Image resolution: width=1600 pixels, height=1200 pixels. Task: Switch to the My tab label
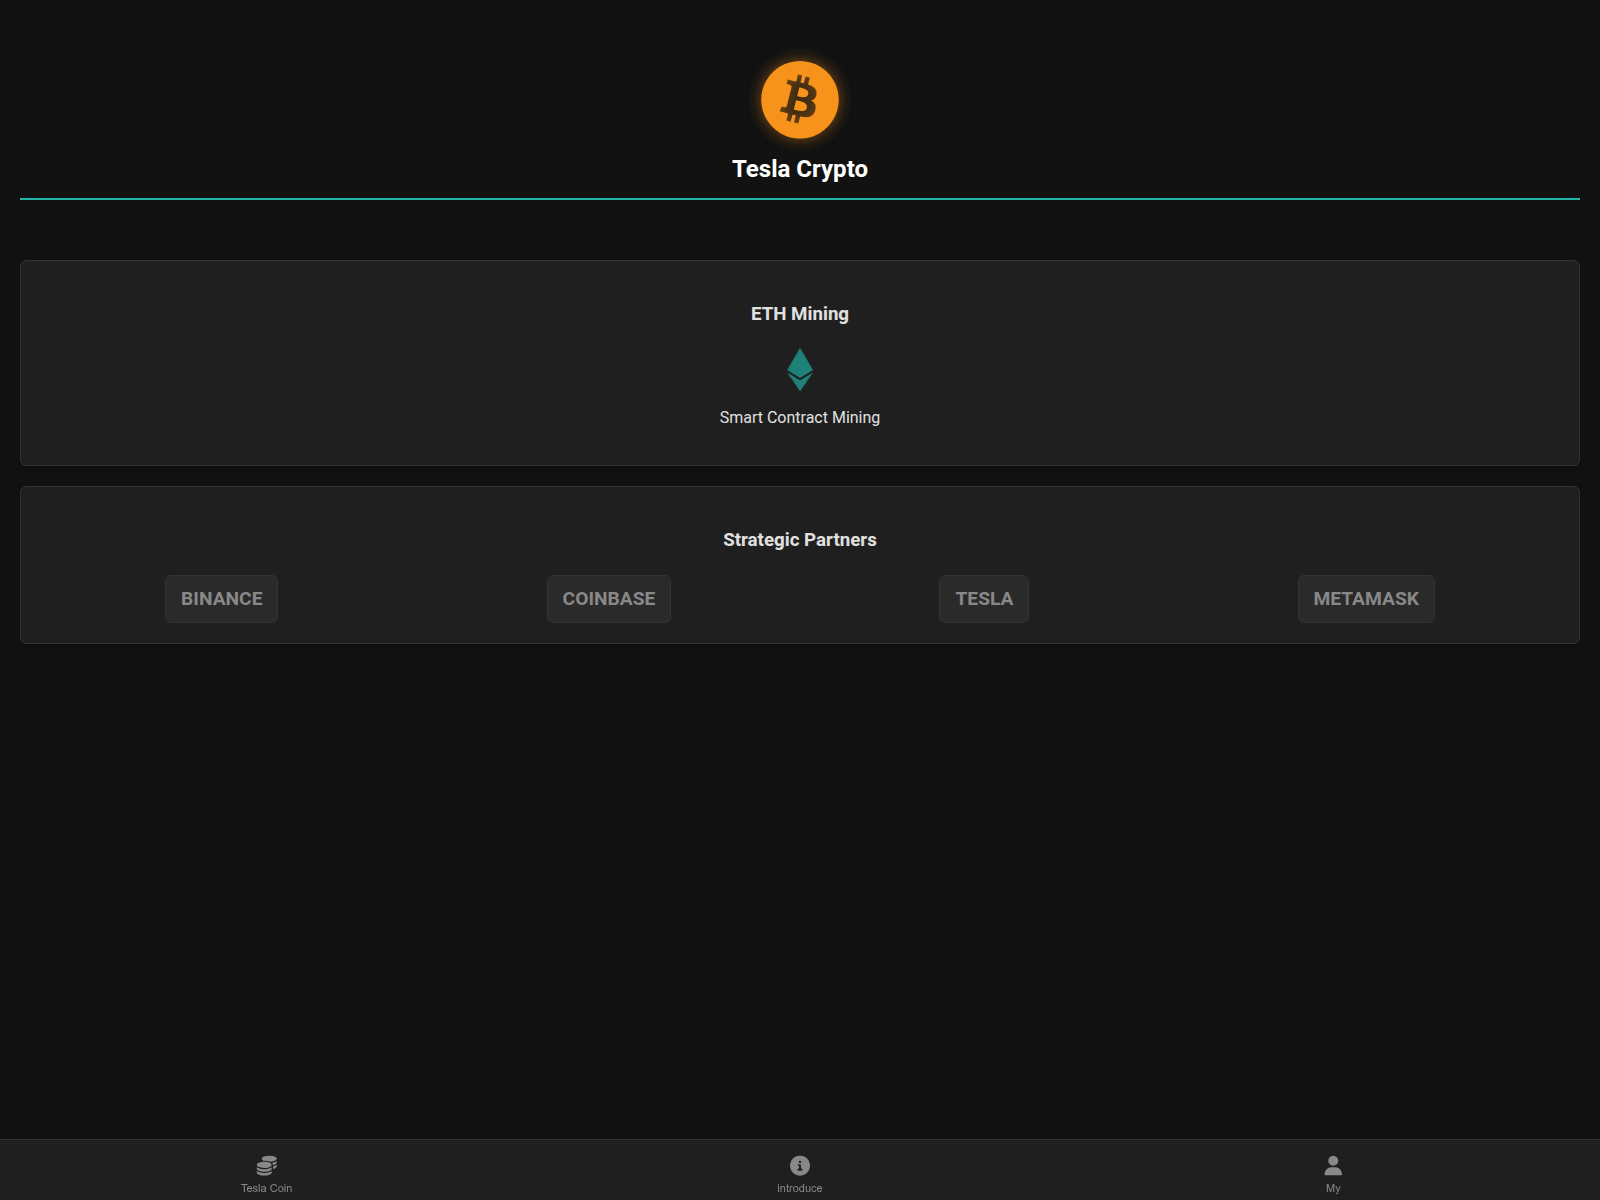click(1333, 1188)
